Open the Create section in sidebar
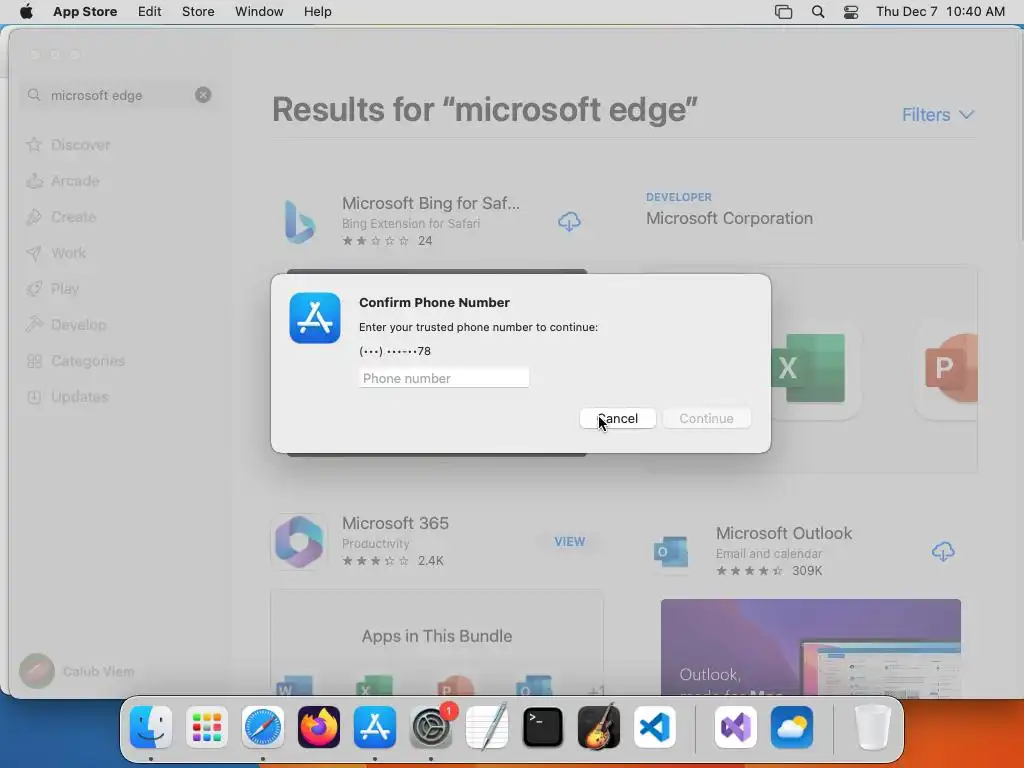Image resolution: width=1024 pixels, height=768 pixels. [61, 217]
